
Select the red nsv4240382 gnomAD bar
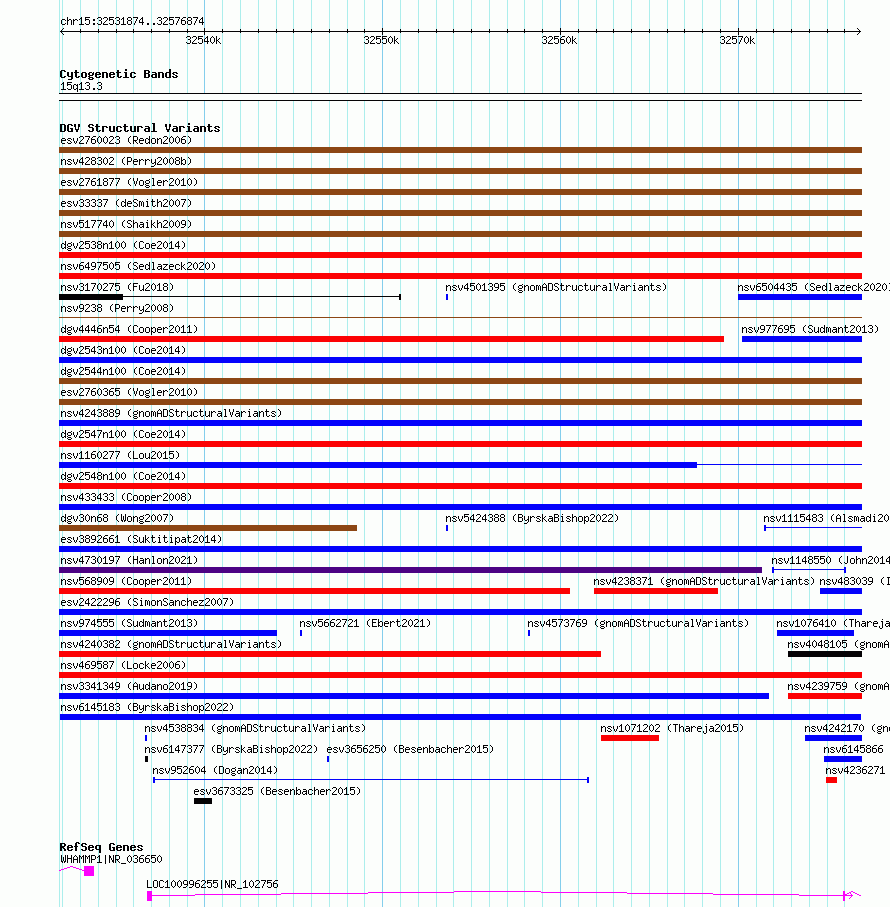tap(330, 654)
